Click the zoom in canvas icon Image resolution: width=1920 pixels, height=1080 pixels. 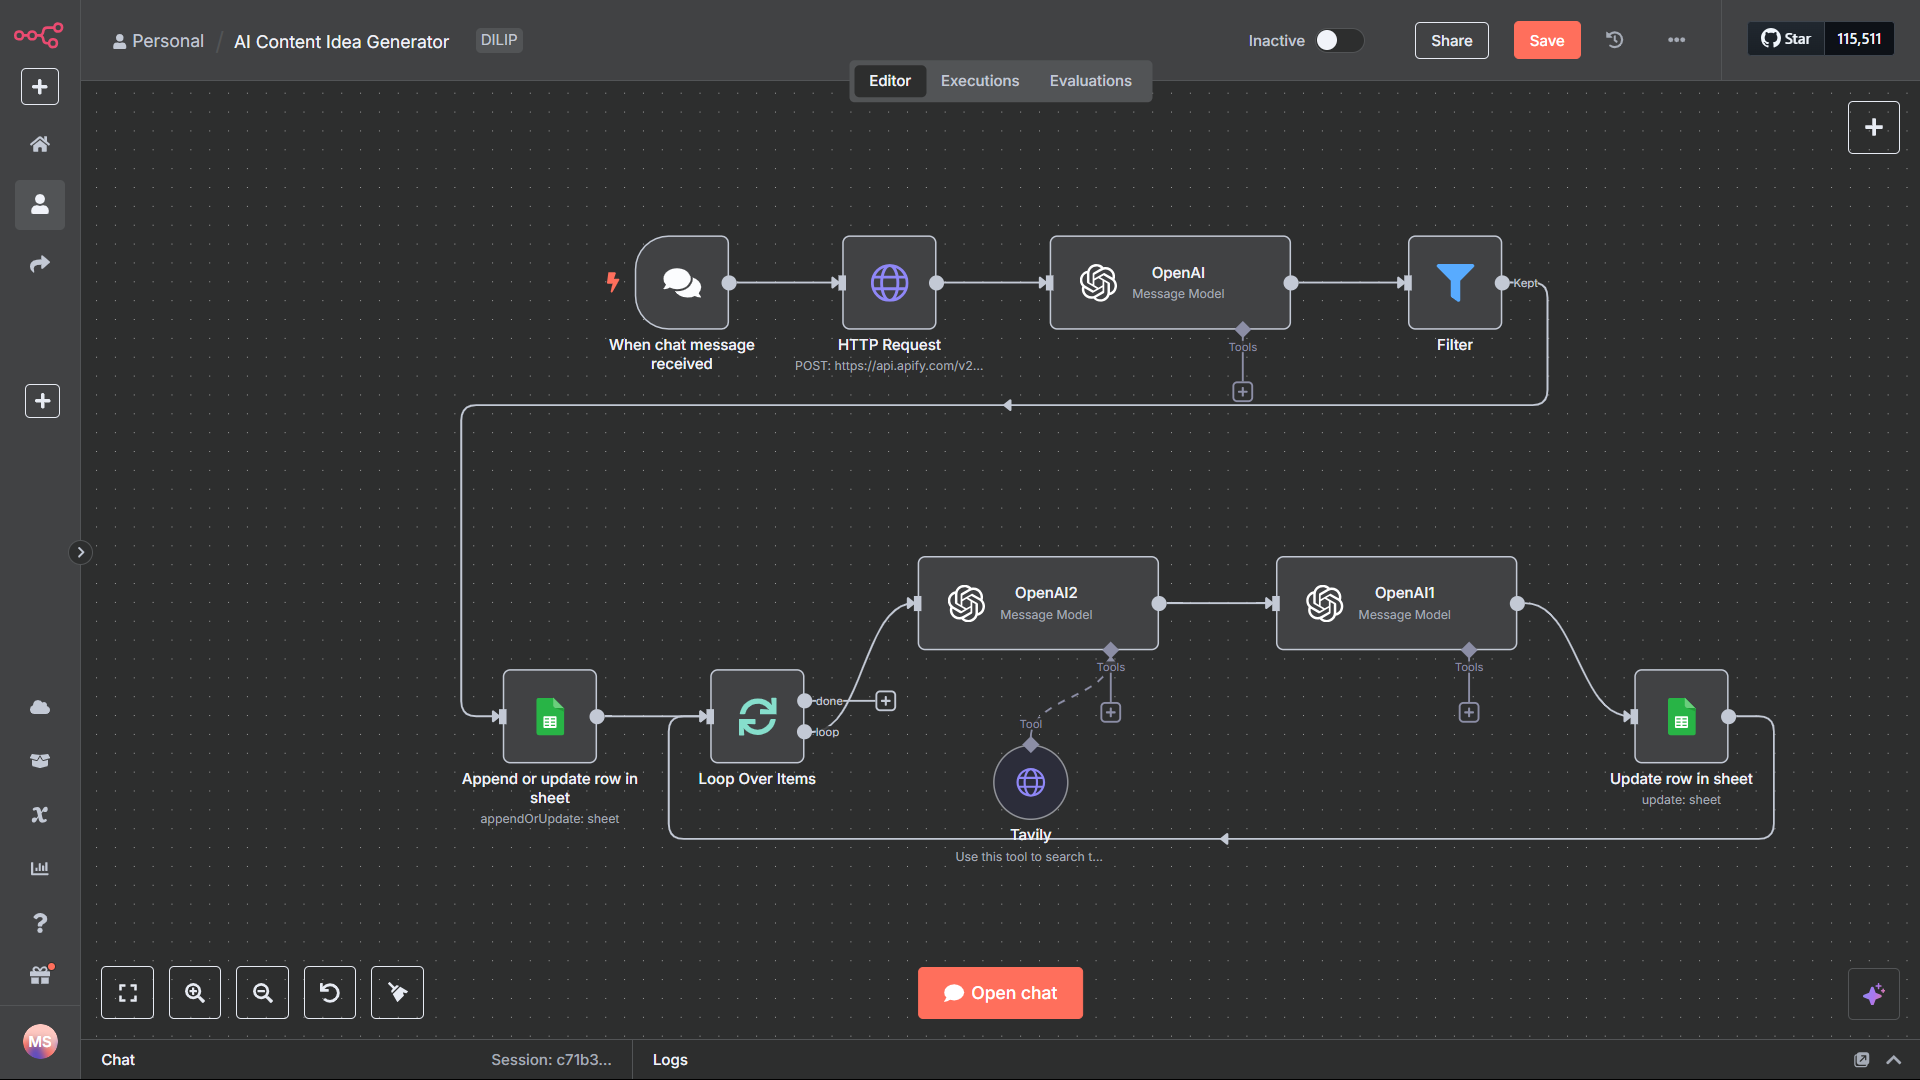[x=195, y=993]
